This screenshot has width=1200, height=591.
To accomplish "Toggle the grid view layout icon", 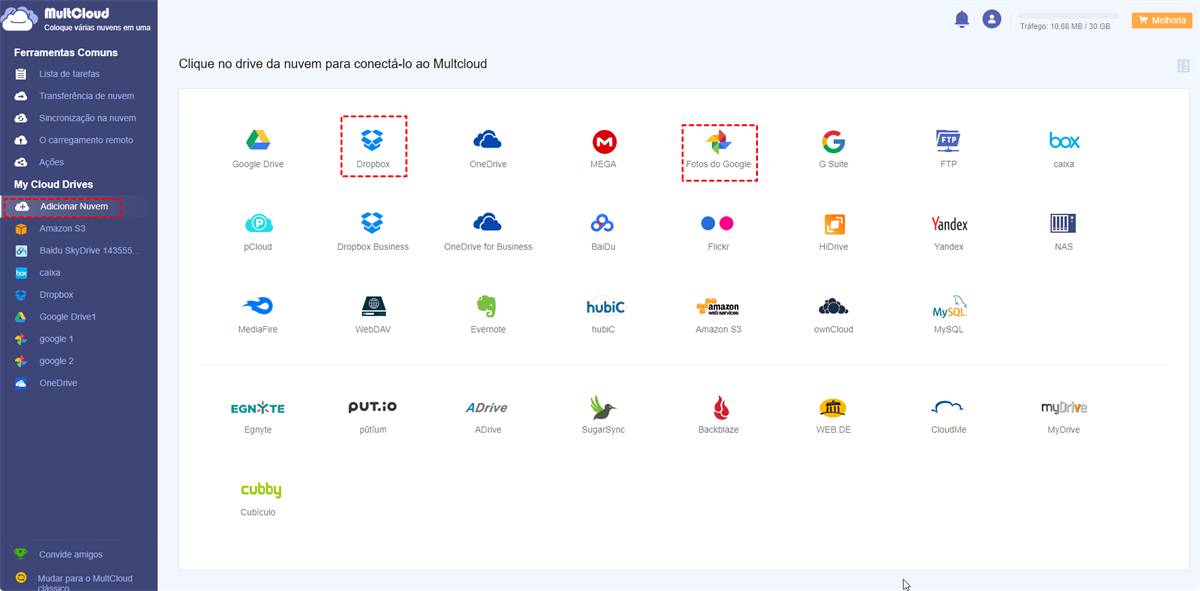I will point(1184,66).
